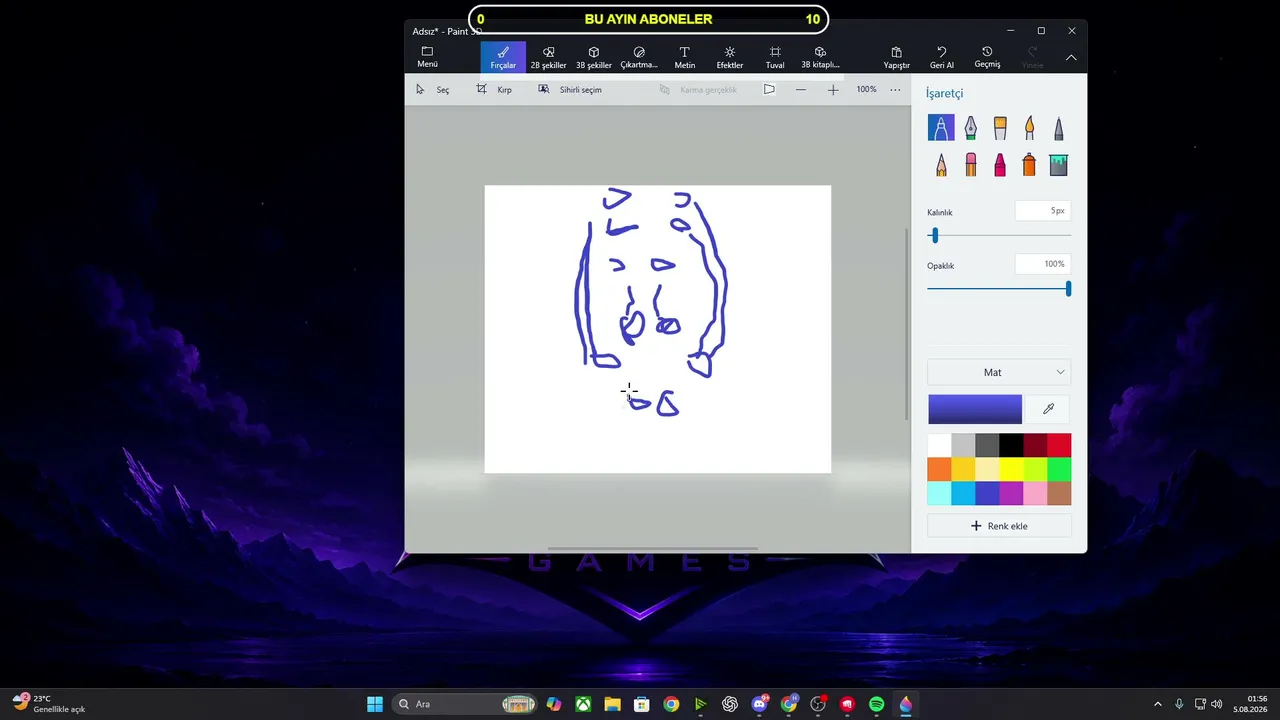Click the horizontal canvas scrollbar
This screenshot has width=1280, height=720.
point(652,548)
